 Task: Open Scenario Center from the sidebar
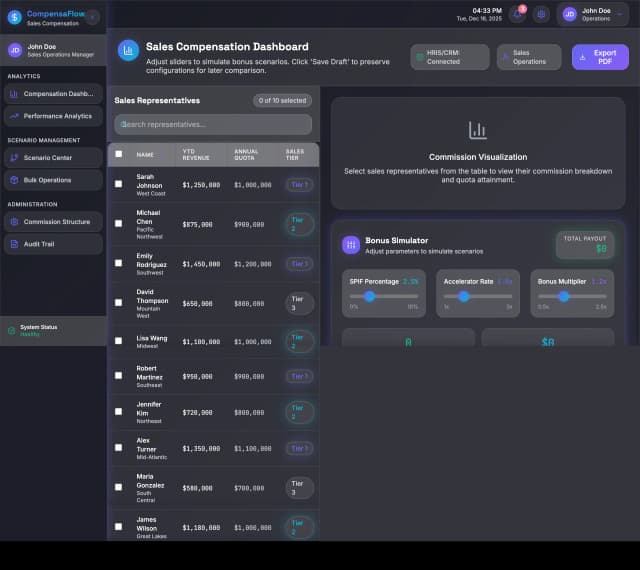pyautogui.click(x=54, y=157)
